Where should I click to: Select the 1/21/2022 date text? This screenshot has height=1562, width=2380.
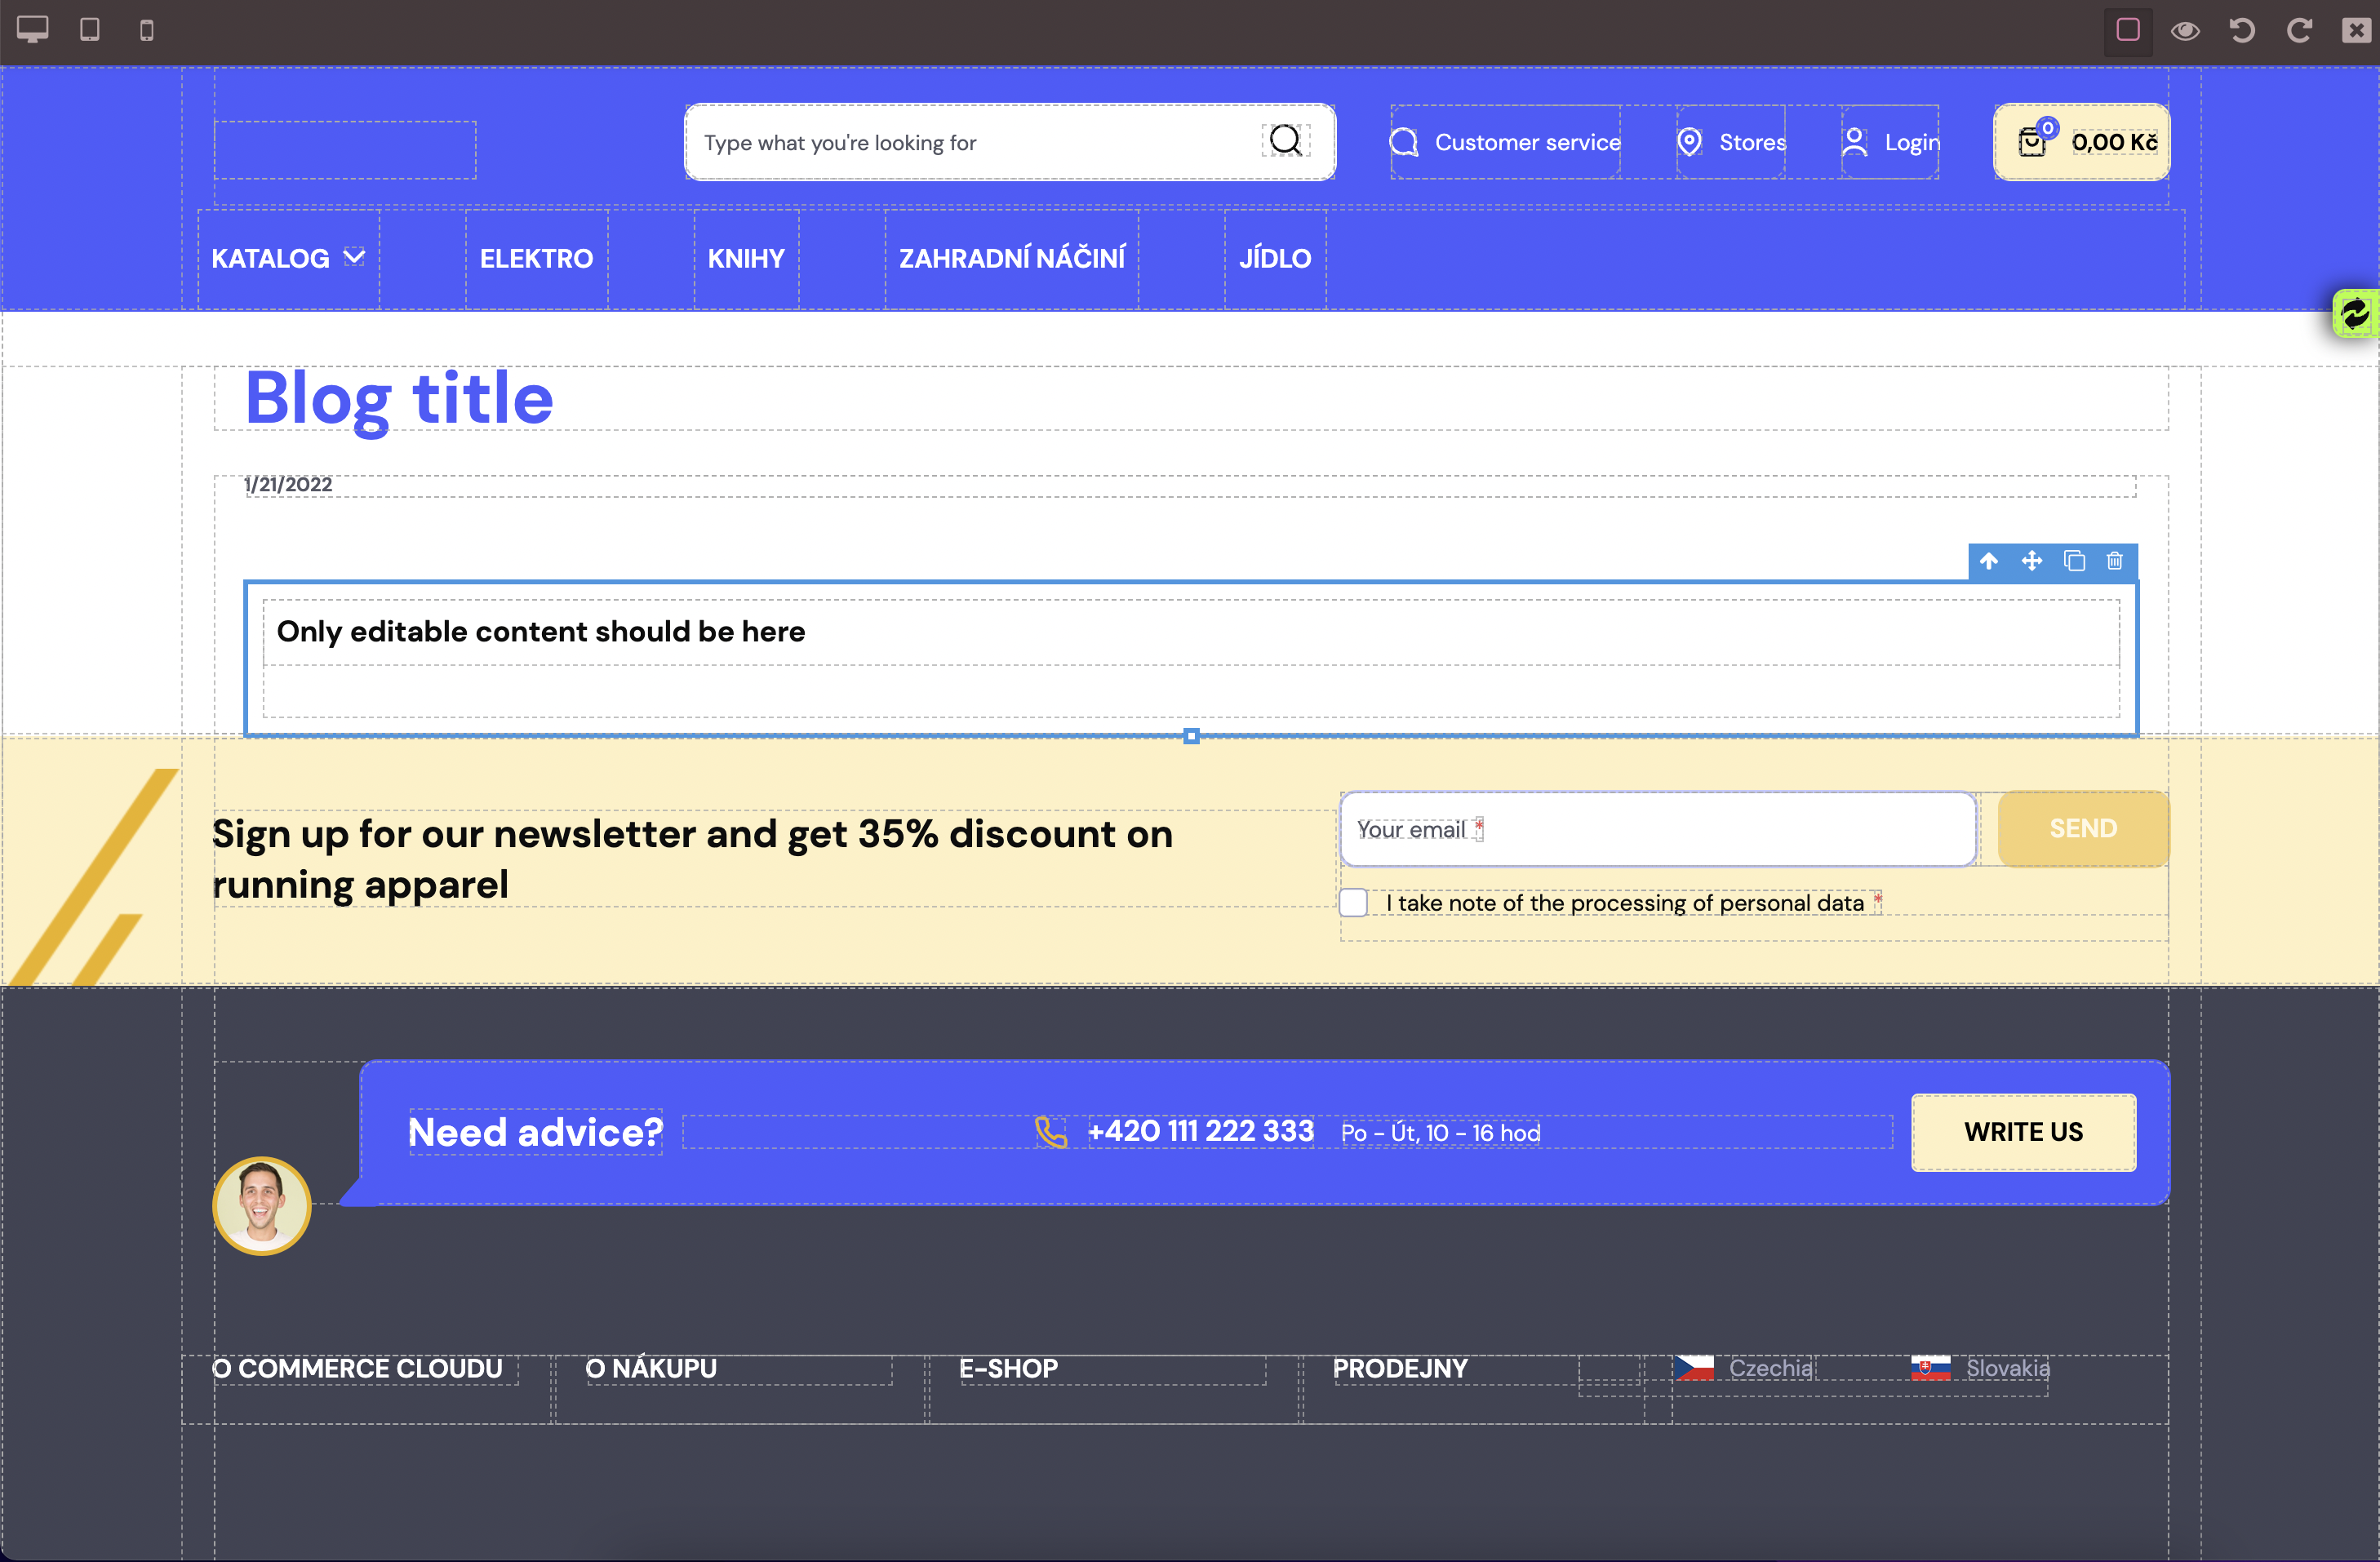click(x=289, y=484)
